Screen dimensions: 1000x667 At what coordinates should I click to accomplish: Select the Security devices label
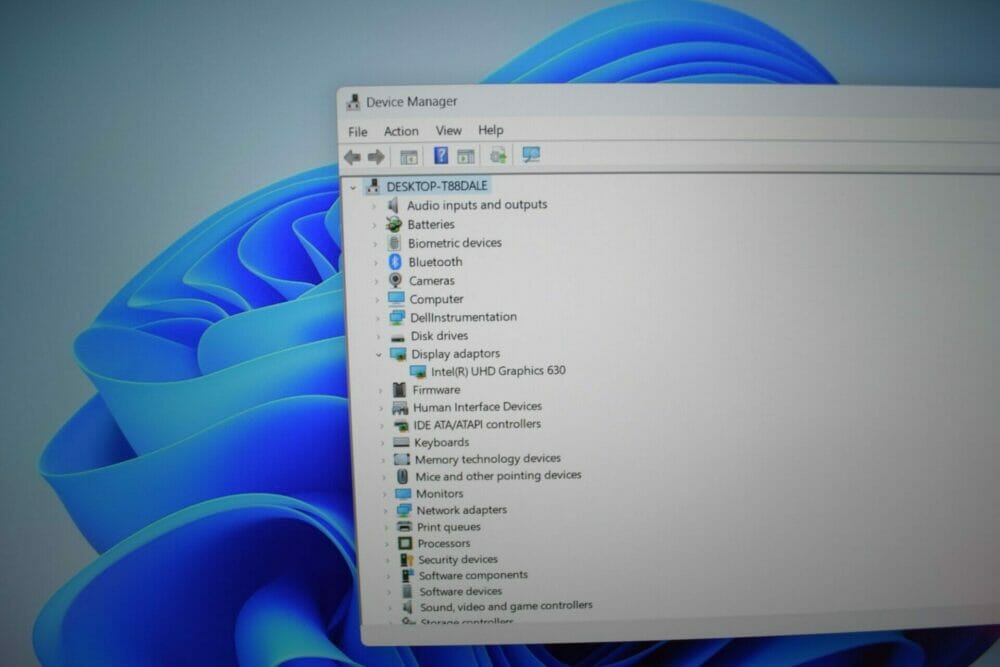[x=458, y=560]
